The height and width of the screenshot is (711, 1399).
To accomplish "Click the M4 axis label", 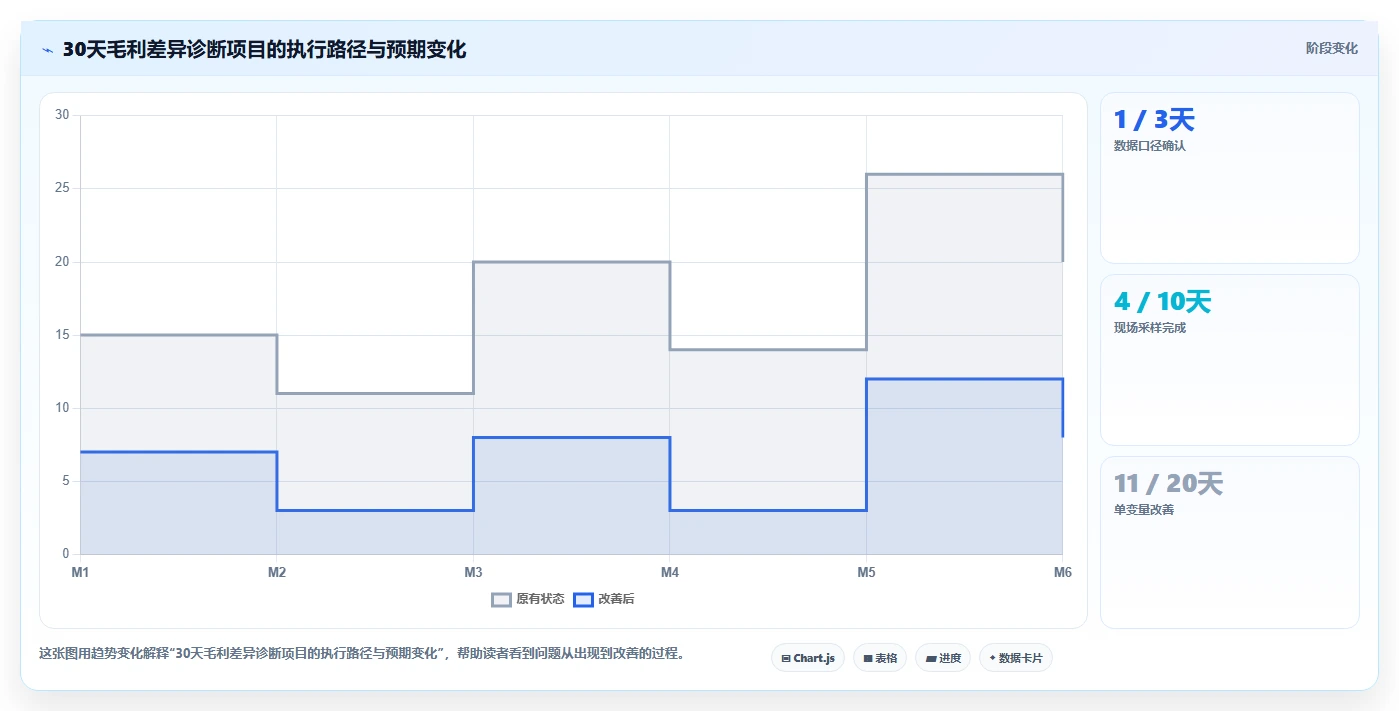I will (x=670, y=572).
